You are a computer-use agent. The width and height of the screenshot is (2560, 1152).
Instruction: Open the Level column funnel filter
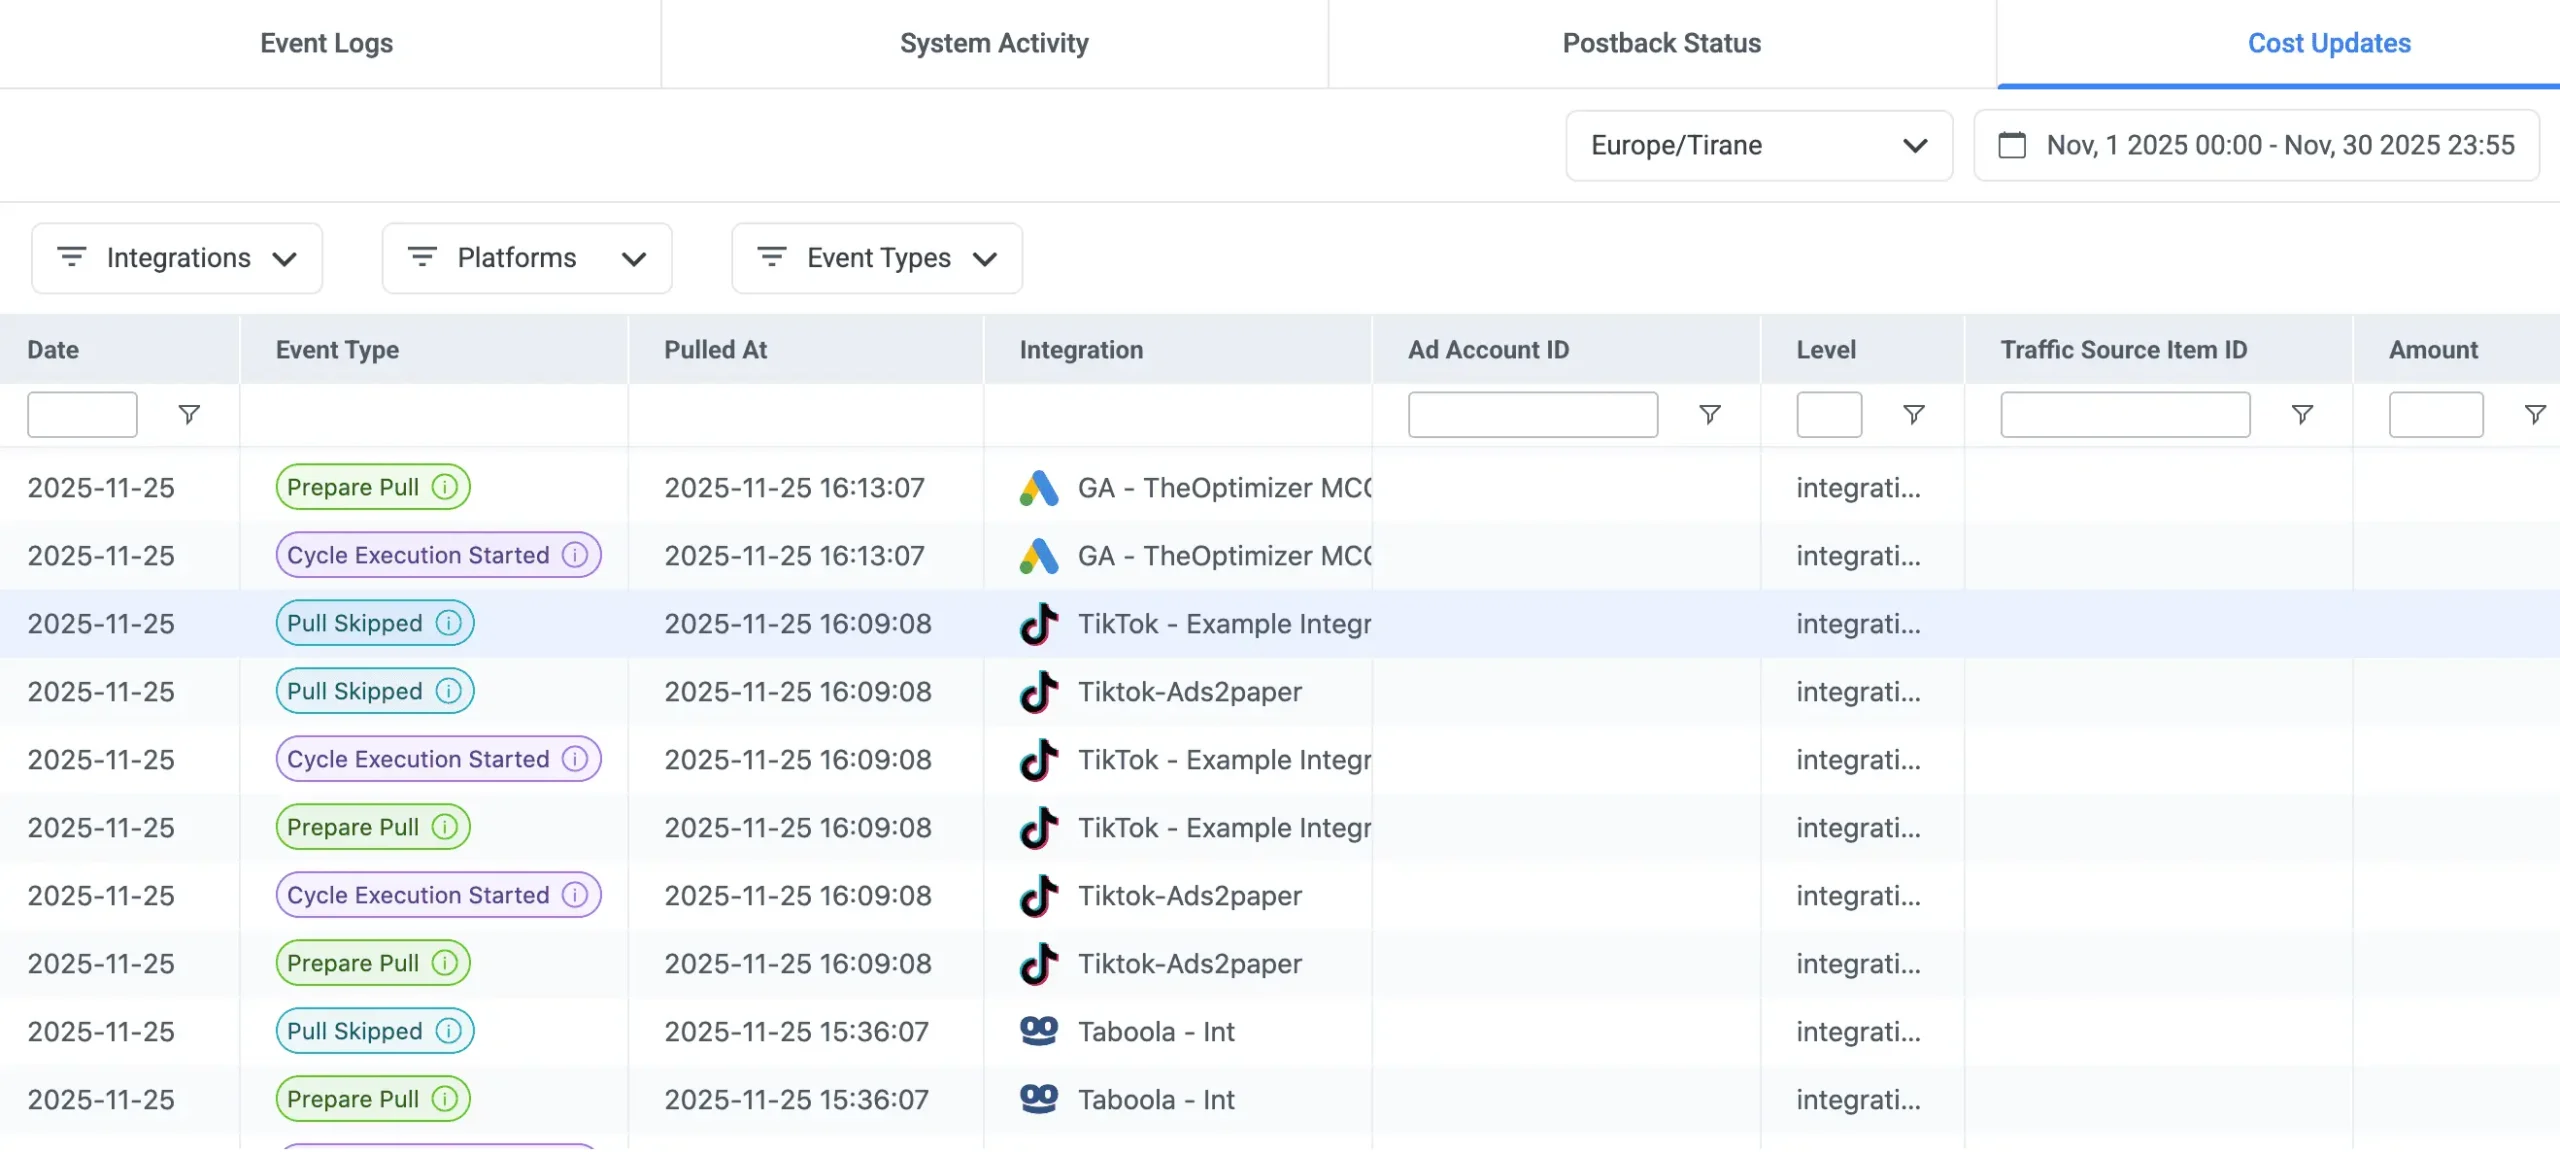pos(1914,414)
